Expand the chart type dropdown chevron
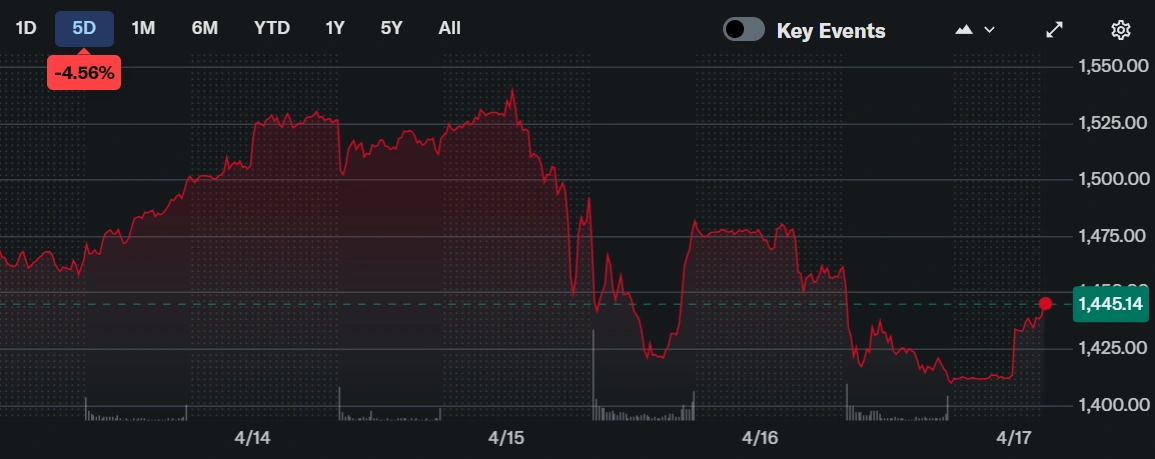The image size is (1155, 459). 990,30
